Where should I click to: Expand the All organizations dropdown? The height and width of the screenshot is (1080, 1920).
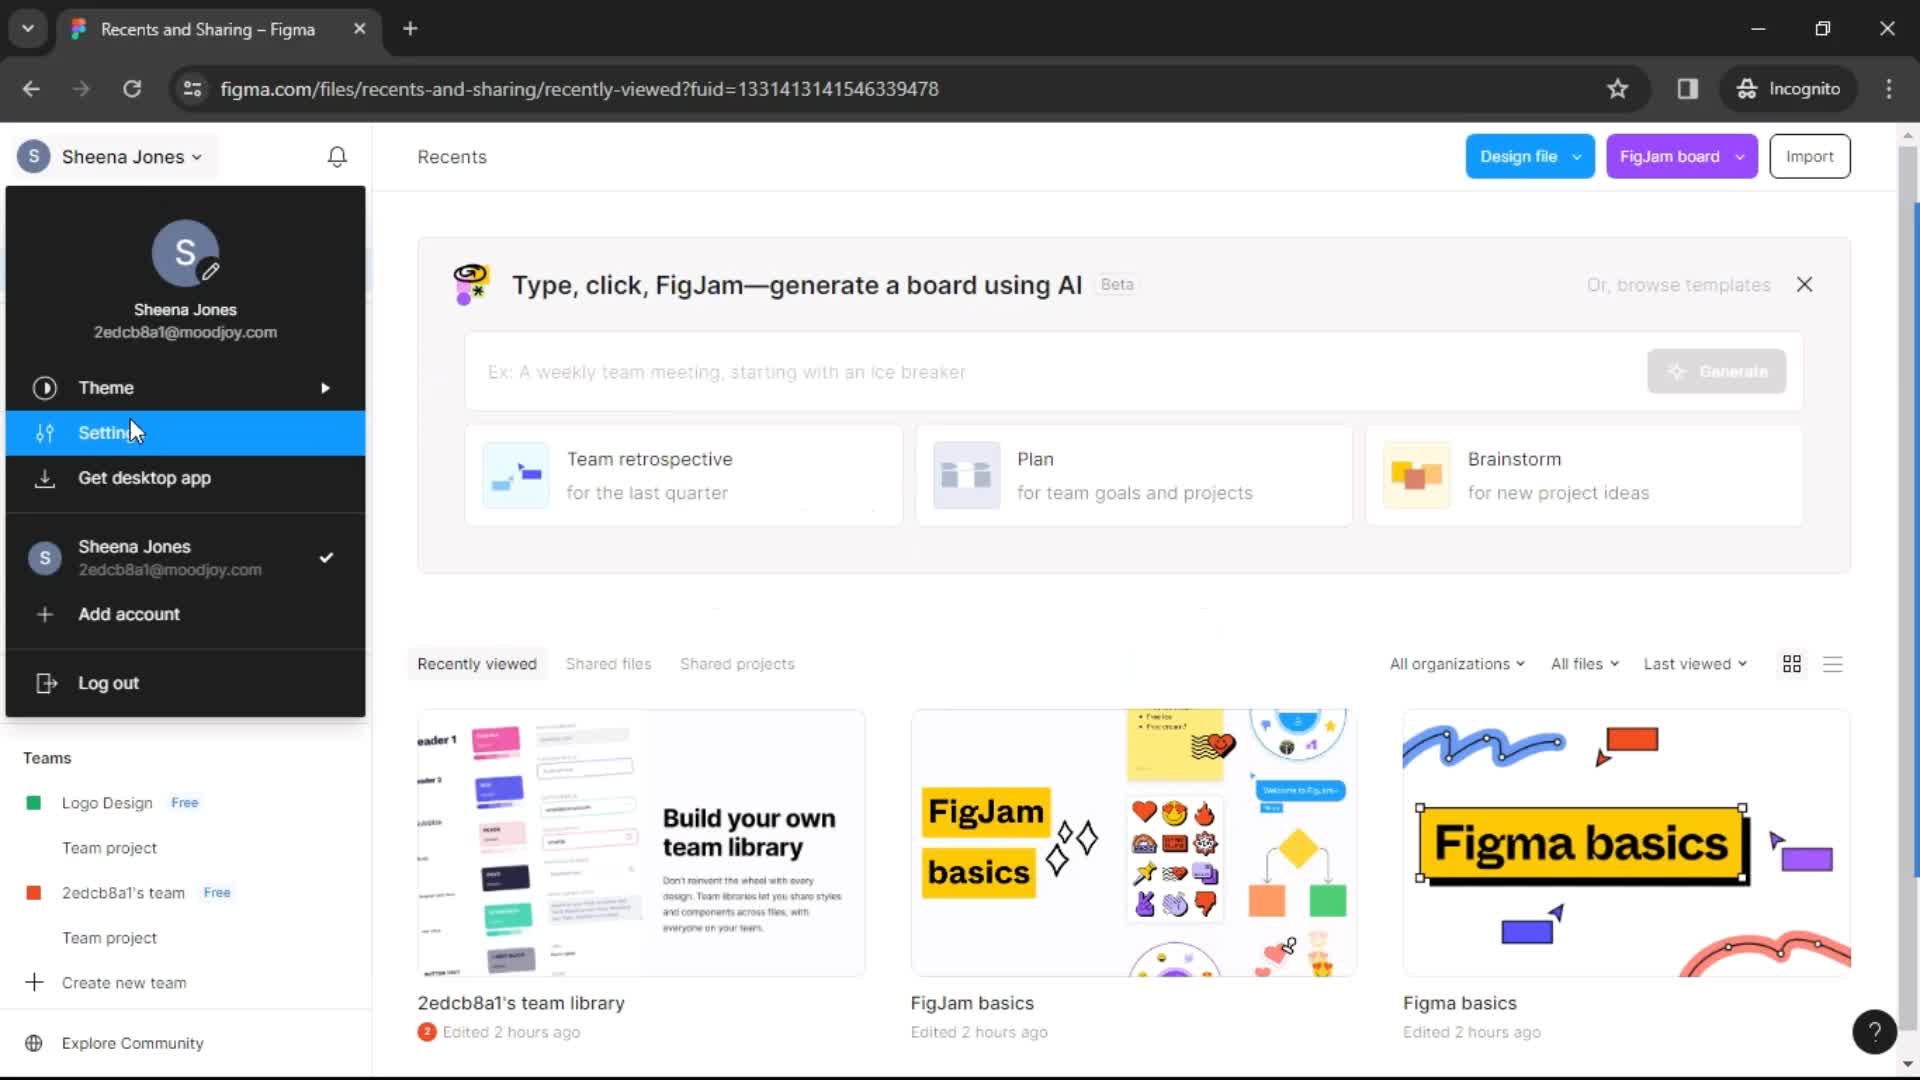1456,663
